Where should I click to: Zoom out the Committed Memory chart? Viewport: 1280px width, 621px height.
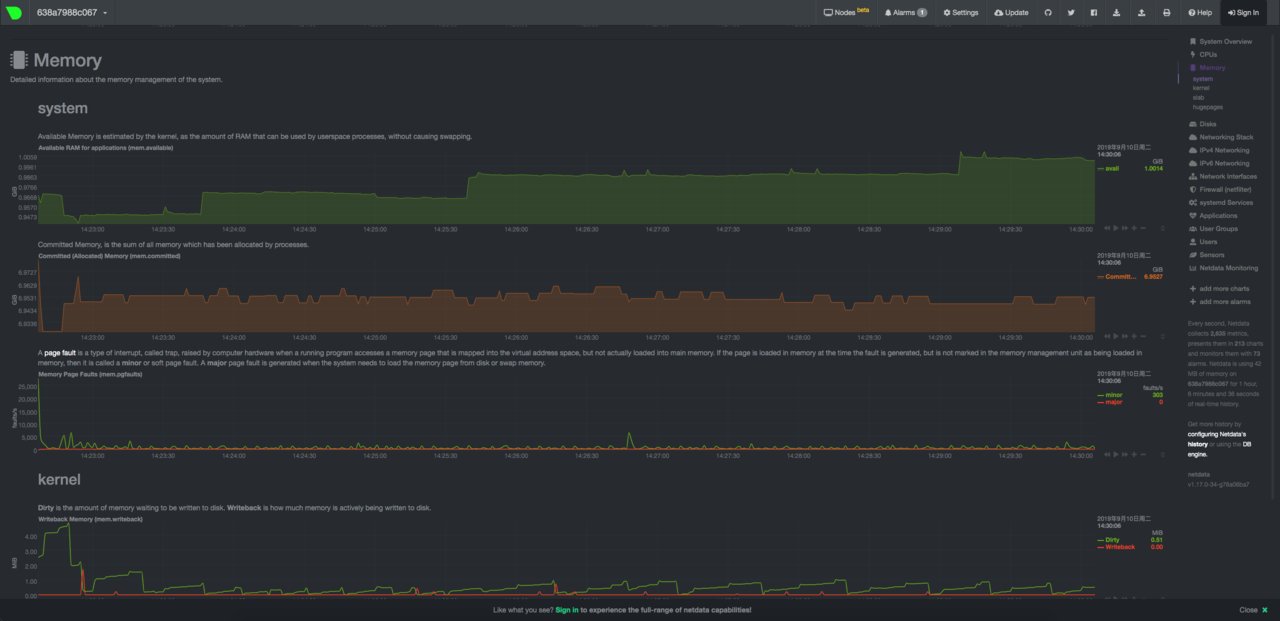(x=1143, y=336)
